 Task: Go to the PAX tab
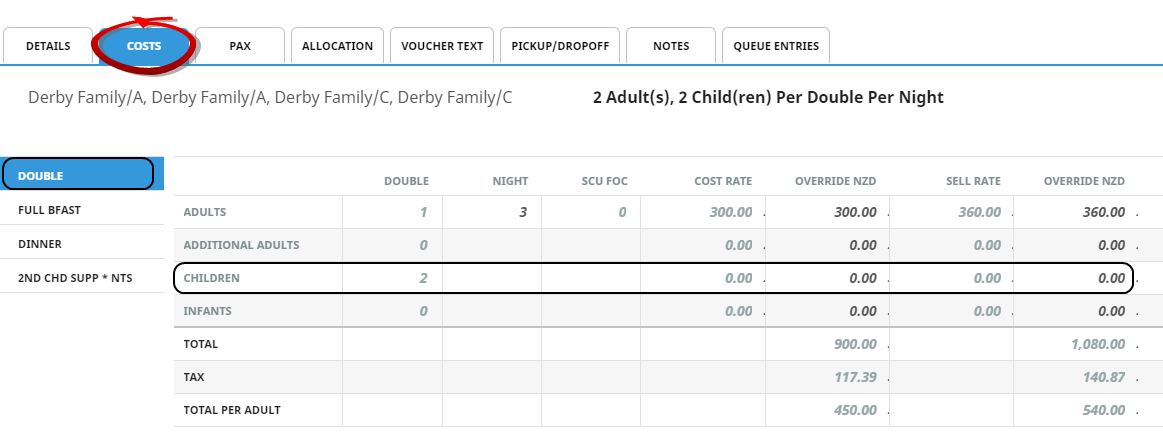coord(240,46)
